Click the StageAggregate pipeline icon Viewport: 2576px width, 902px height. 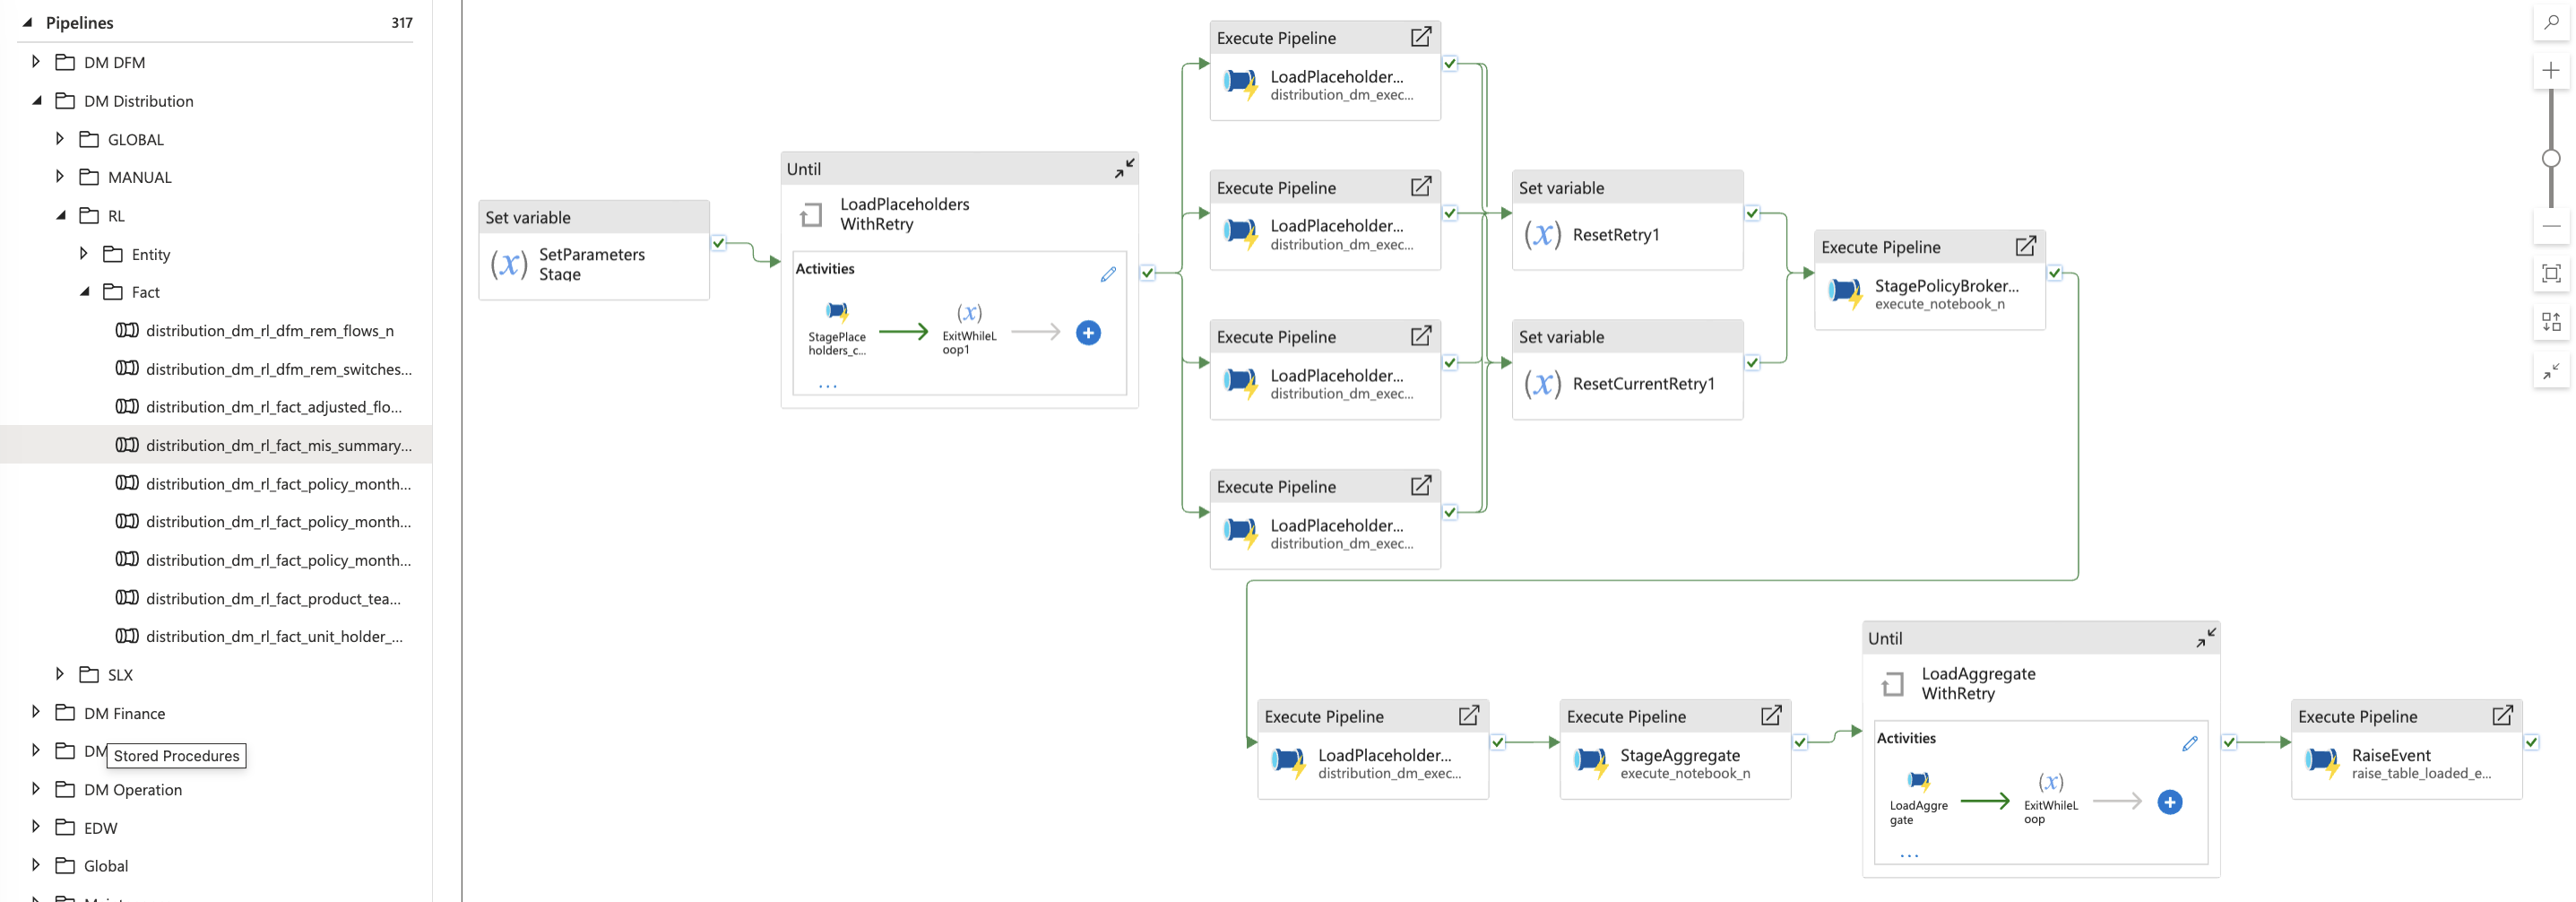click(x=1591, y=763)
